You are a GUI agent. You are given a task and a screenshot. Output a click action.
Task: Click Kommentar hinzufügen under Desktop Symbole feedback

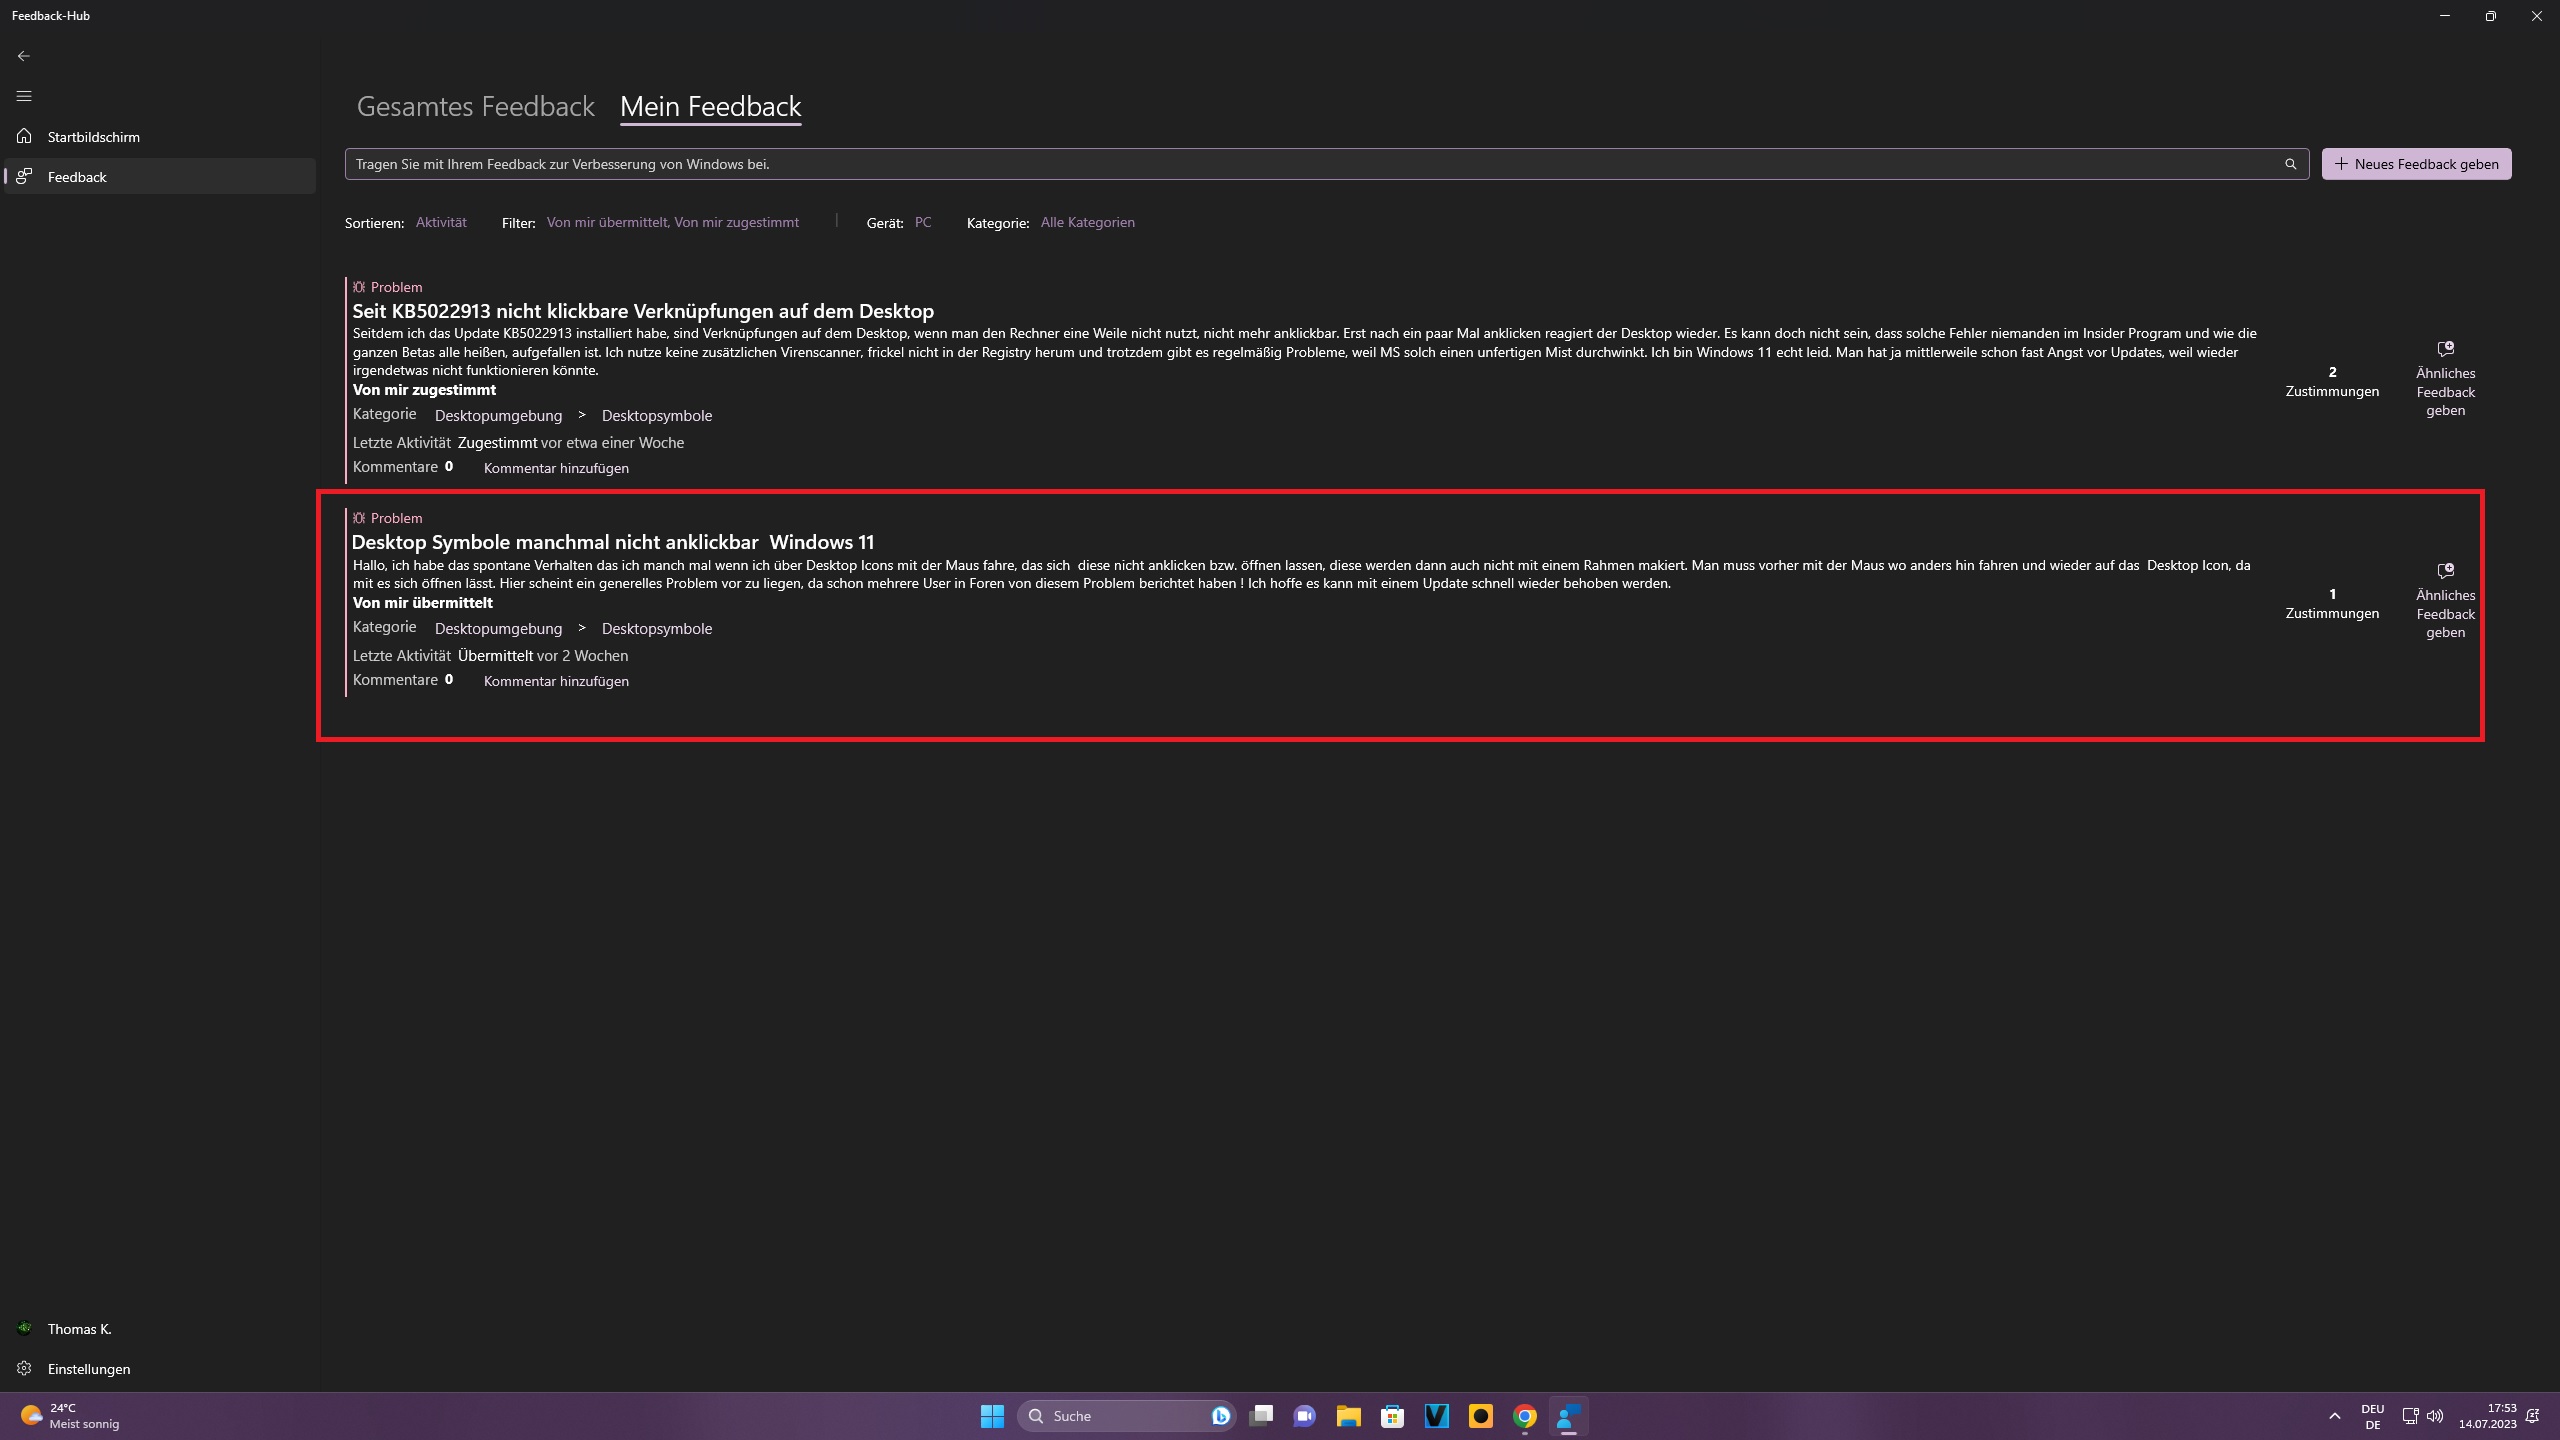556,681
